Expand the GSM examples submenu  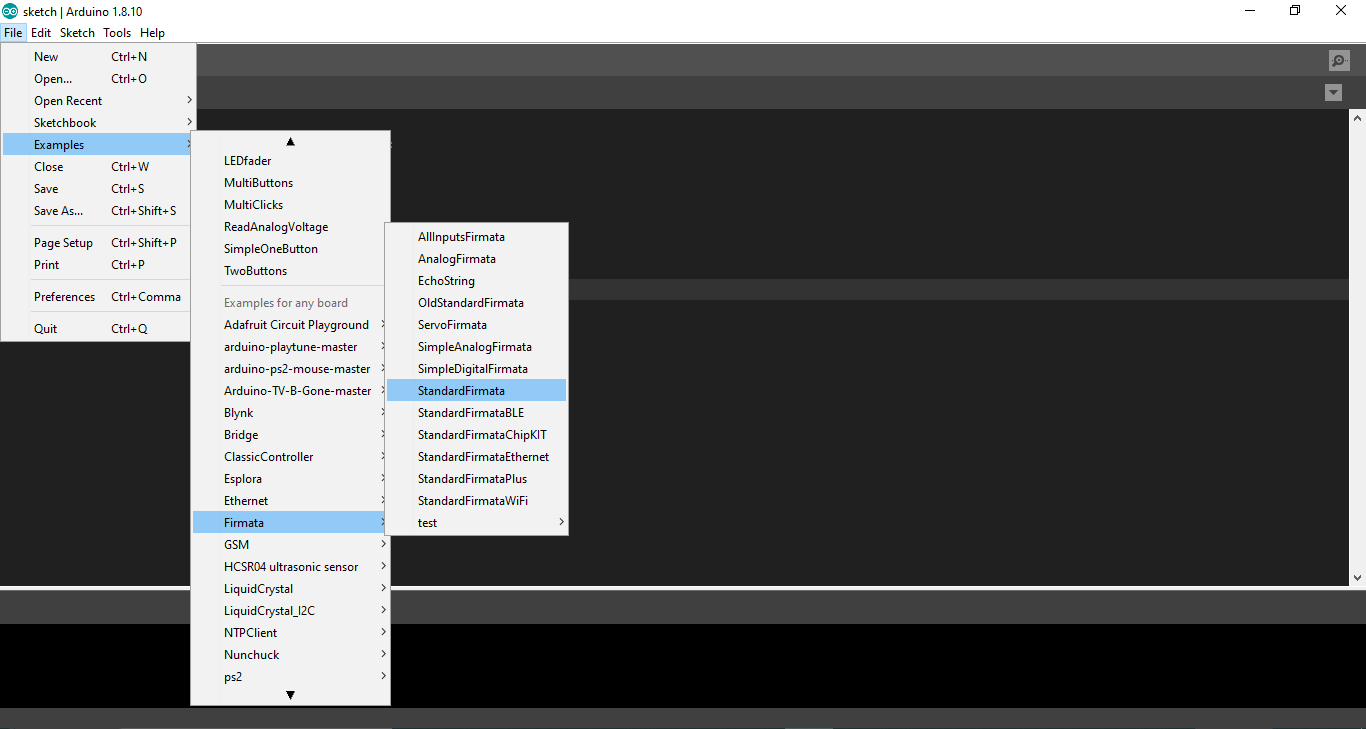(290, 545)
